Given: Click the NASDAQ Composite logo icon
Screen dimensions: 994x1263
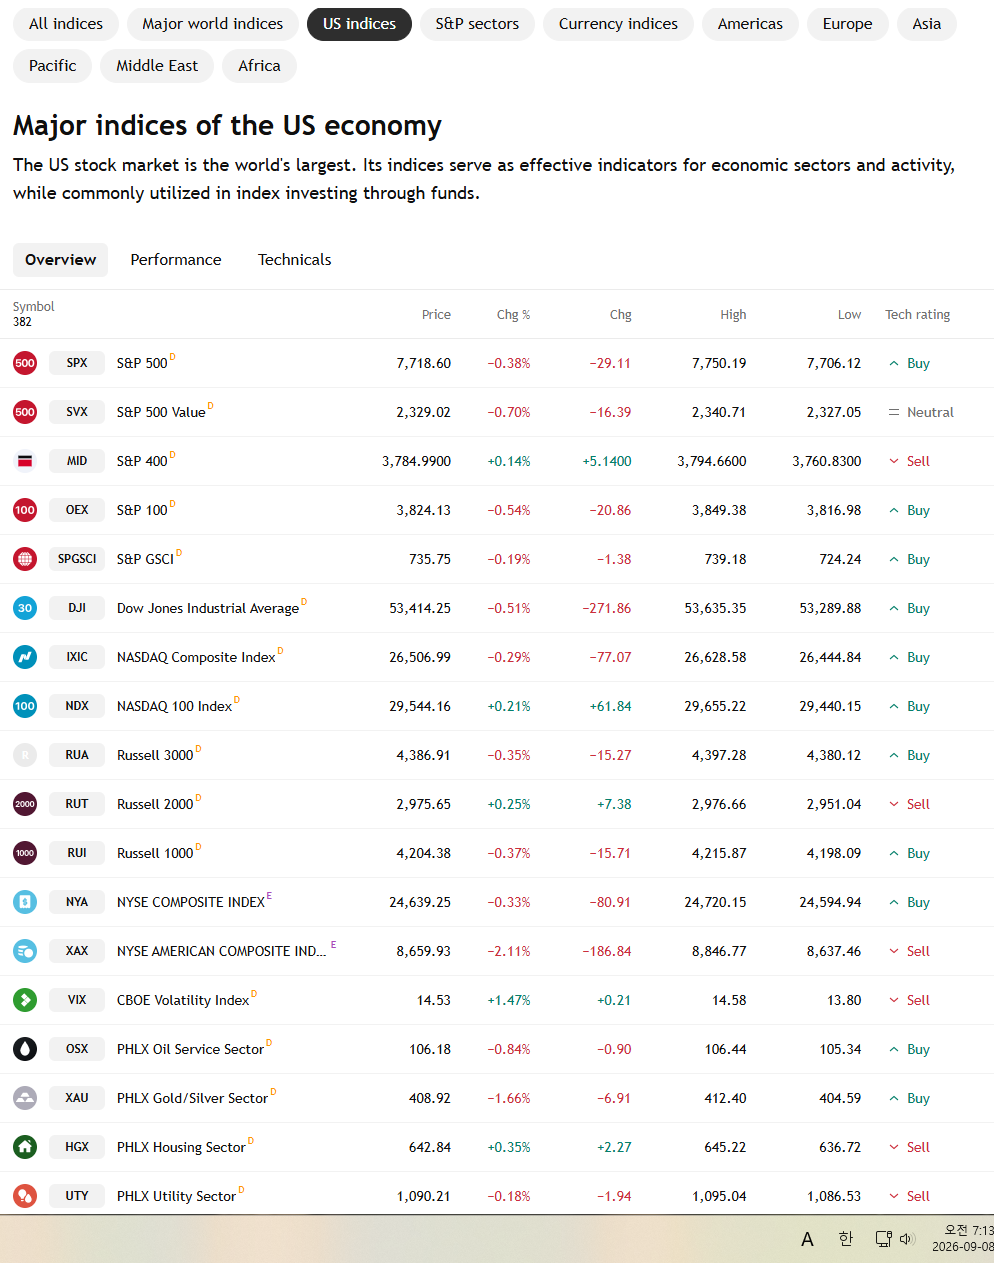Looking at the screenshot, I should pos(25,657).
